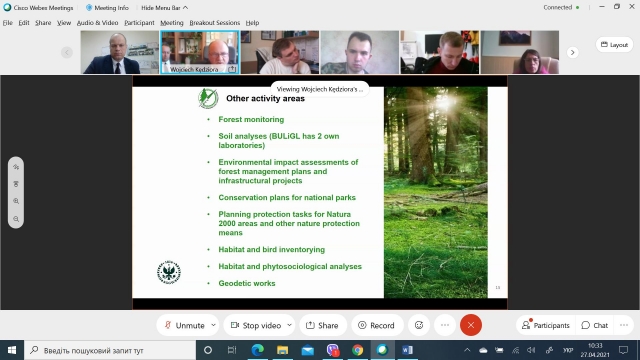
Task: Select the thumbnail of the woman in pink
Action: tap(520, 52)
